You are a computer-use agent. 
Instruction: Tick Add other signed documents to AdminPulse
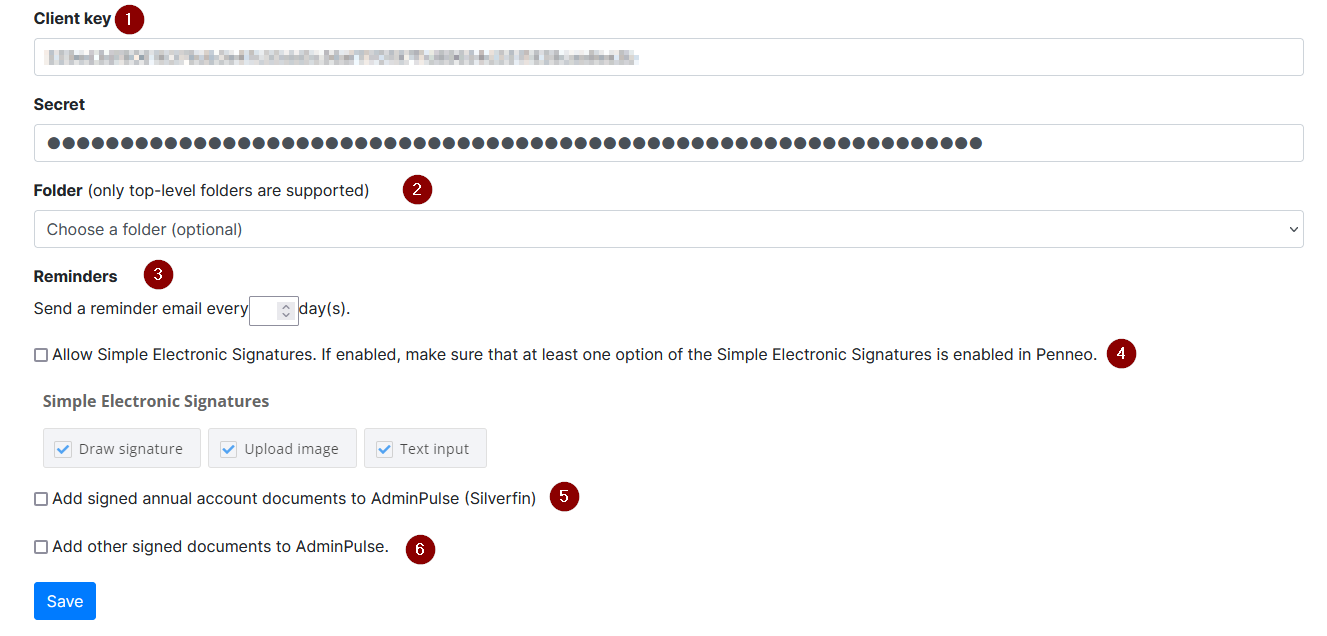[x=41, y=547]
